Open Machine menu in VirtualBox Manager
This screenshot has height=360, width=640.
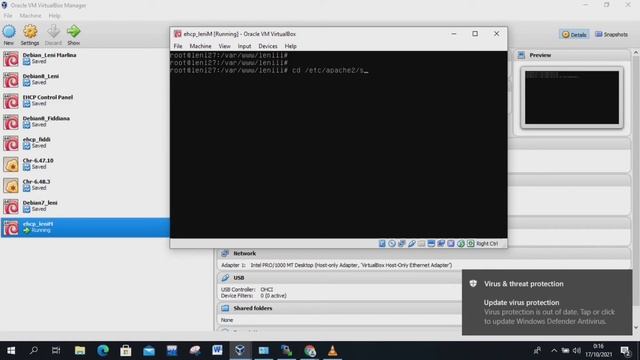(x=31, y=16)
